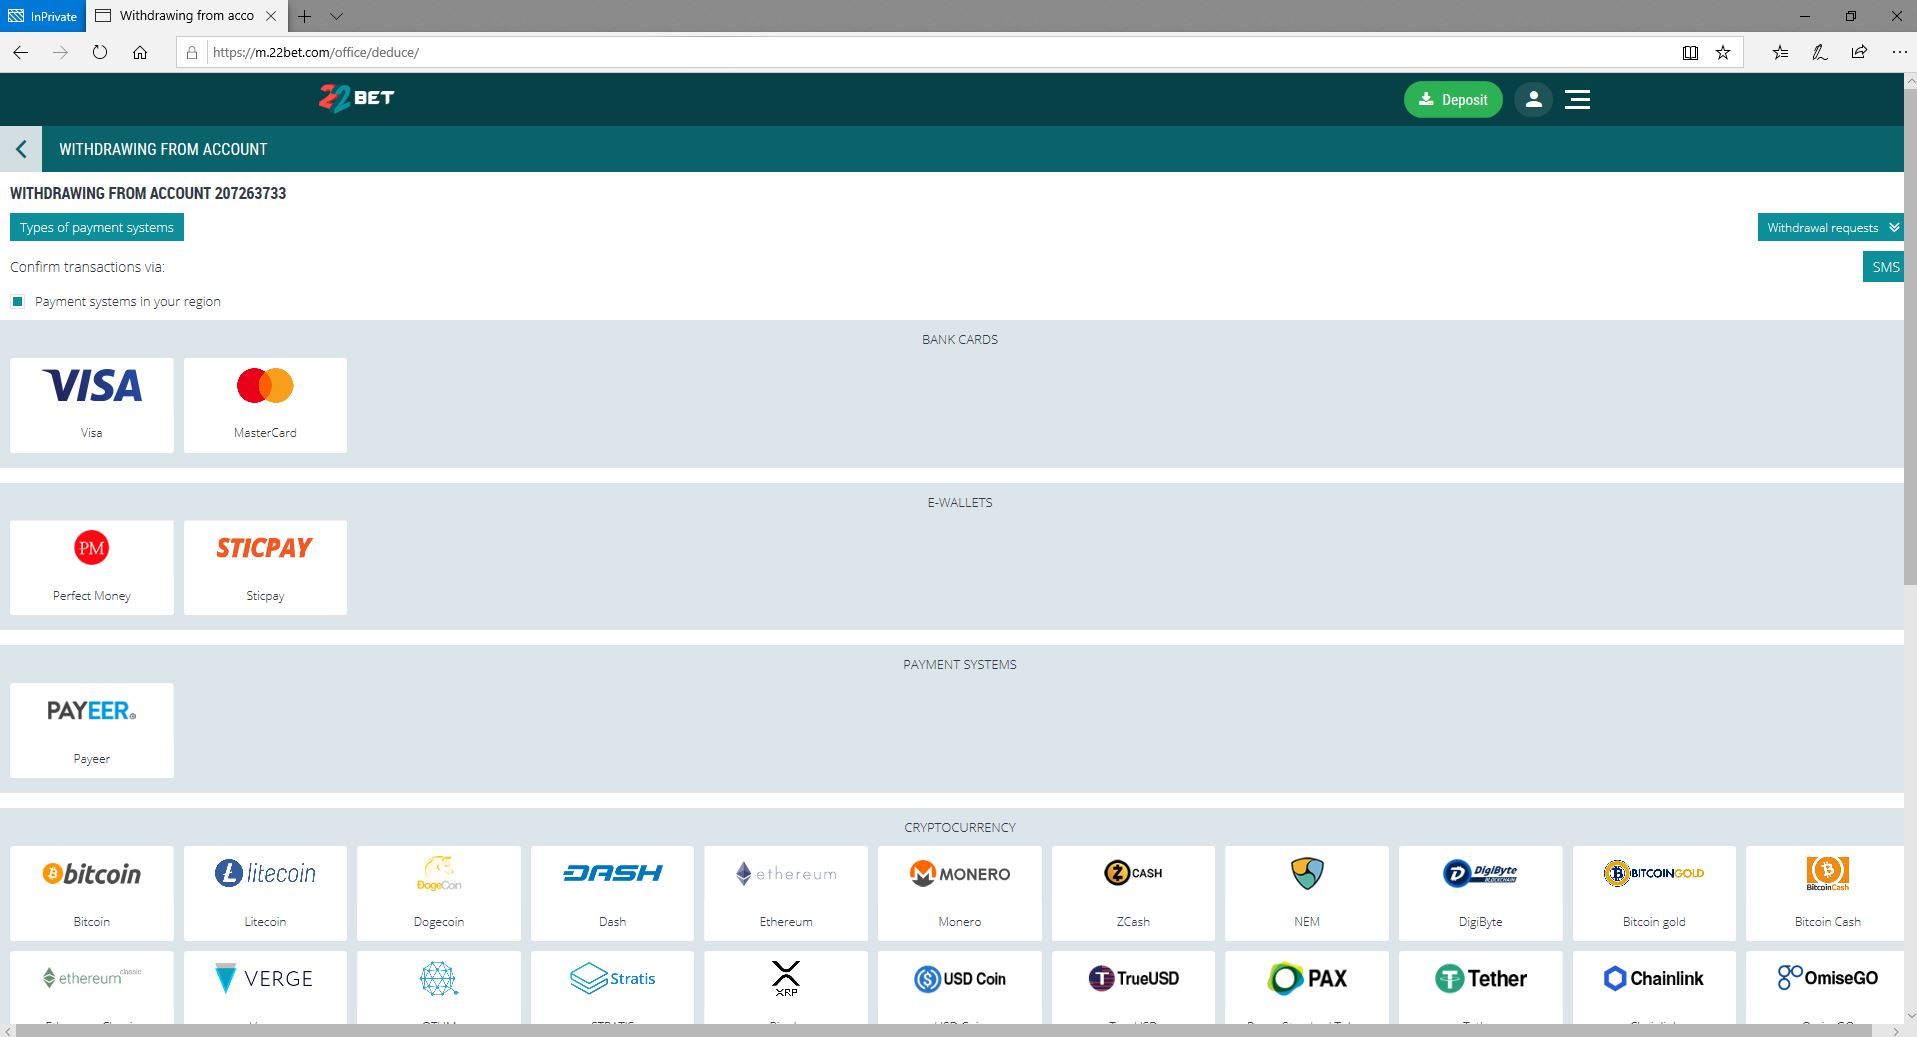The width and height of the screenshot is (1917, 1037).
Task: Select the Litecoin tile
Action: pos(265,893)
